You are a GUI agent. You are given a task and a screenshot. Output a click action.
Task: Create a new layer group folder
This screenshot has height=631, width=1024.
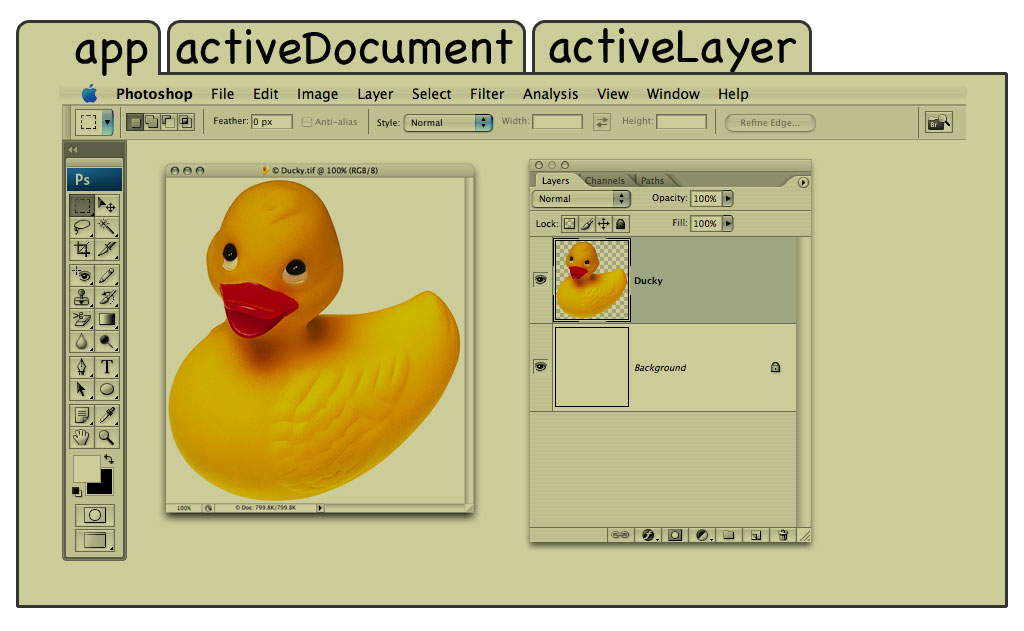click(728, 535)
